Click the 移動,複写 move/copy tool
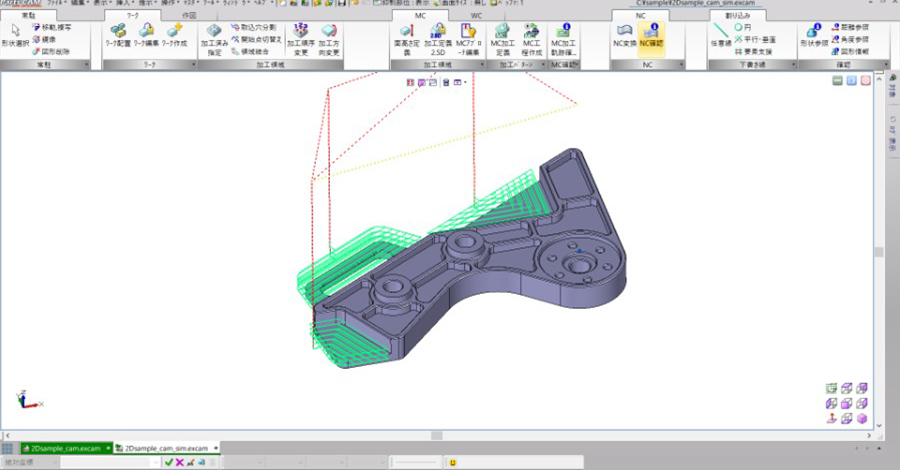 [52, 28]
